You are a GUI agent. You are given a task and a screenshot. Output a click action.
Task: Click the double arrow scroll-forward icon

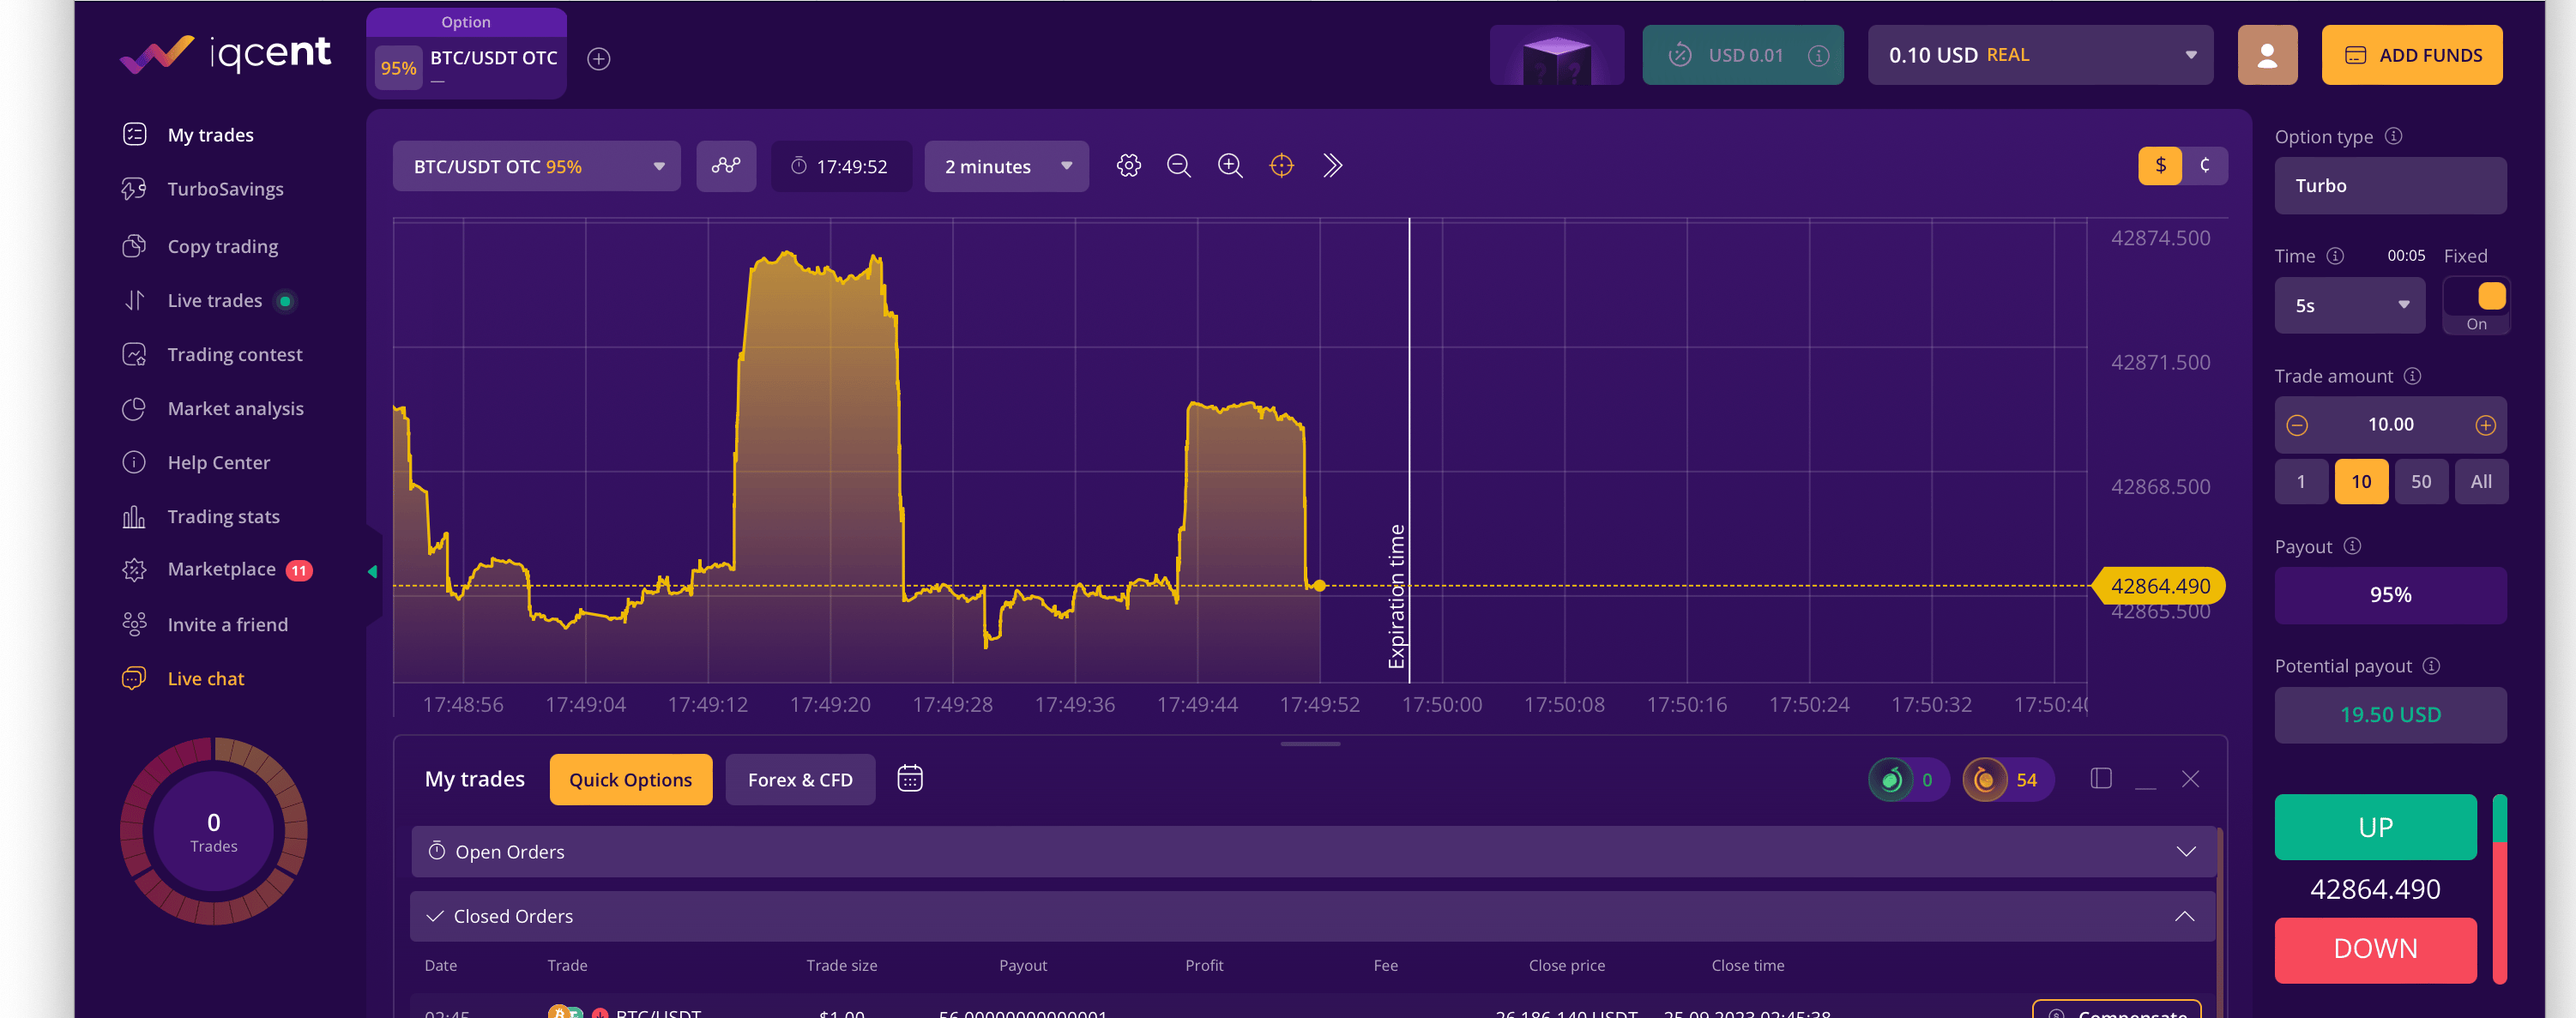click(1332, 166)
